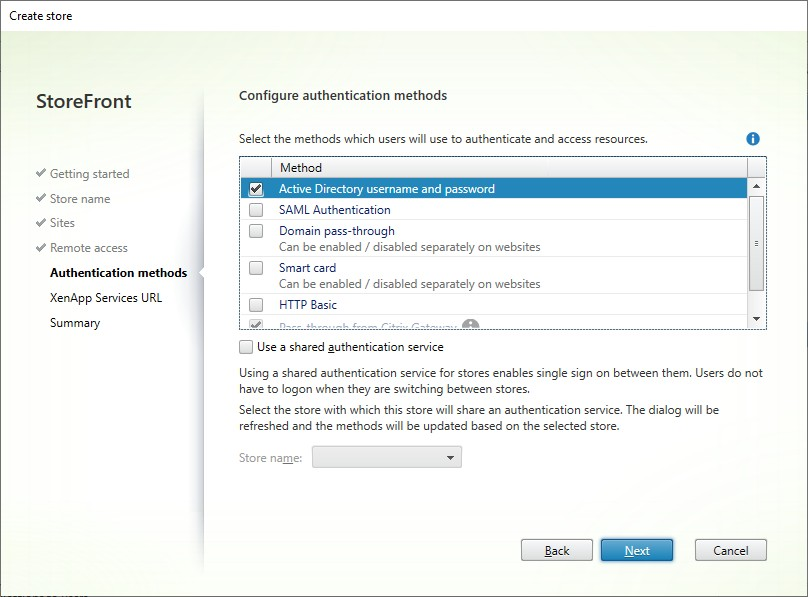The image size is (808, 597).
Task: Click the checkmark beside Store name
Action: (40, 198)
